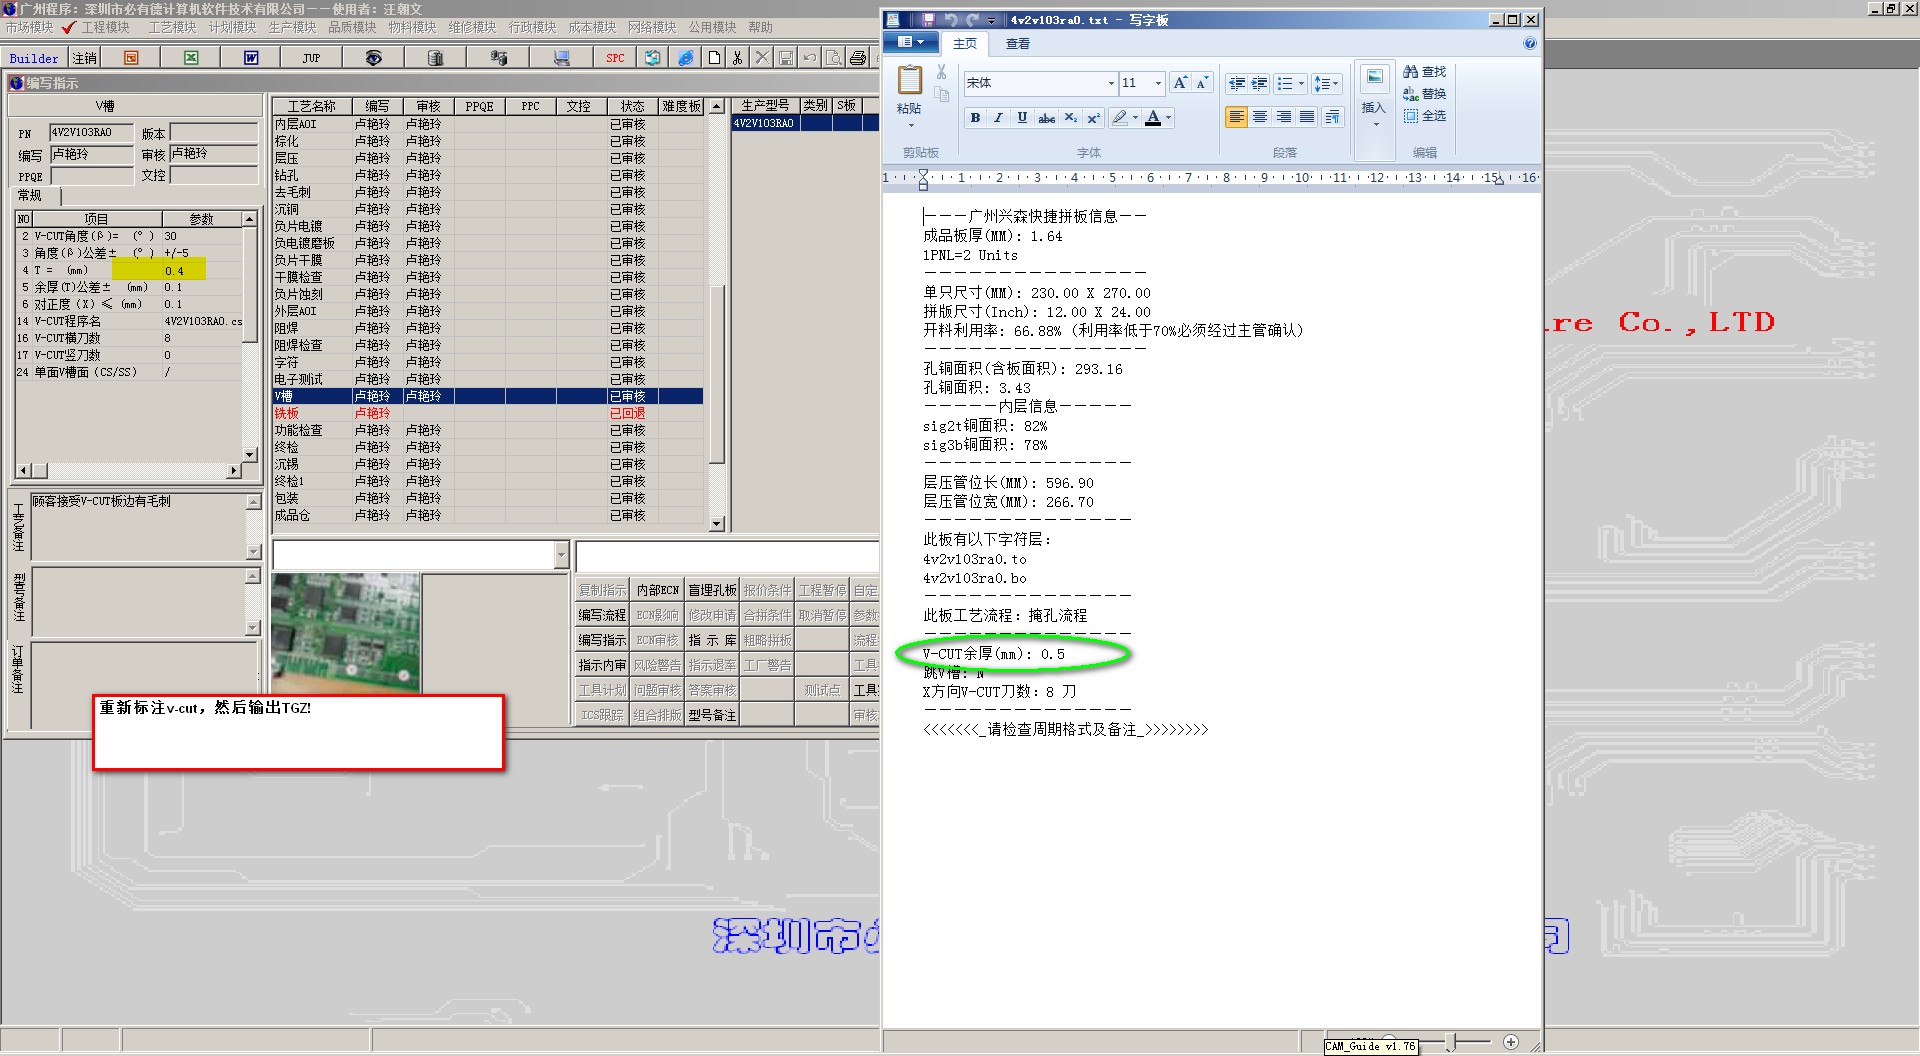
Task: Click the Save icon in WordPad quick access
Action: pos(928,20)
